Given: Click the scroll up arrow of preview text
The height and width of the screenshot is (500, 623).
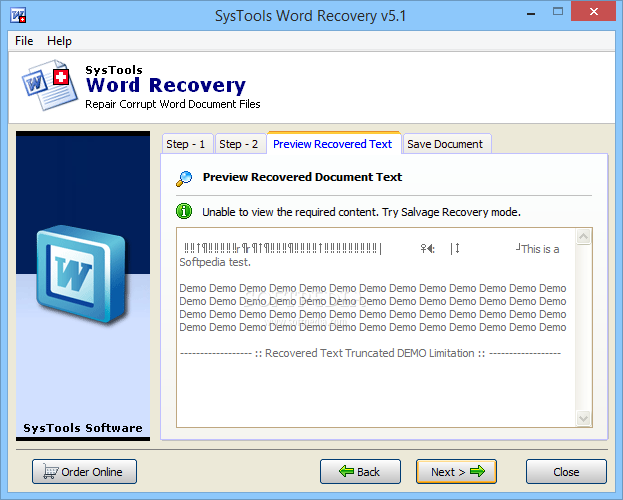Looking at the screenshot, I should [x=583, y=237].
